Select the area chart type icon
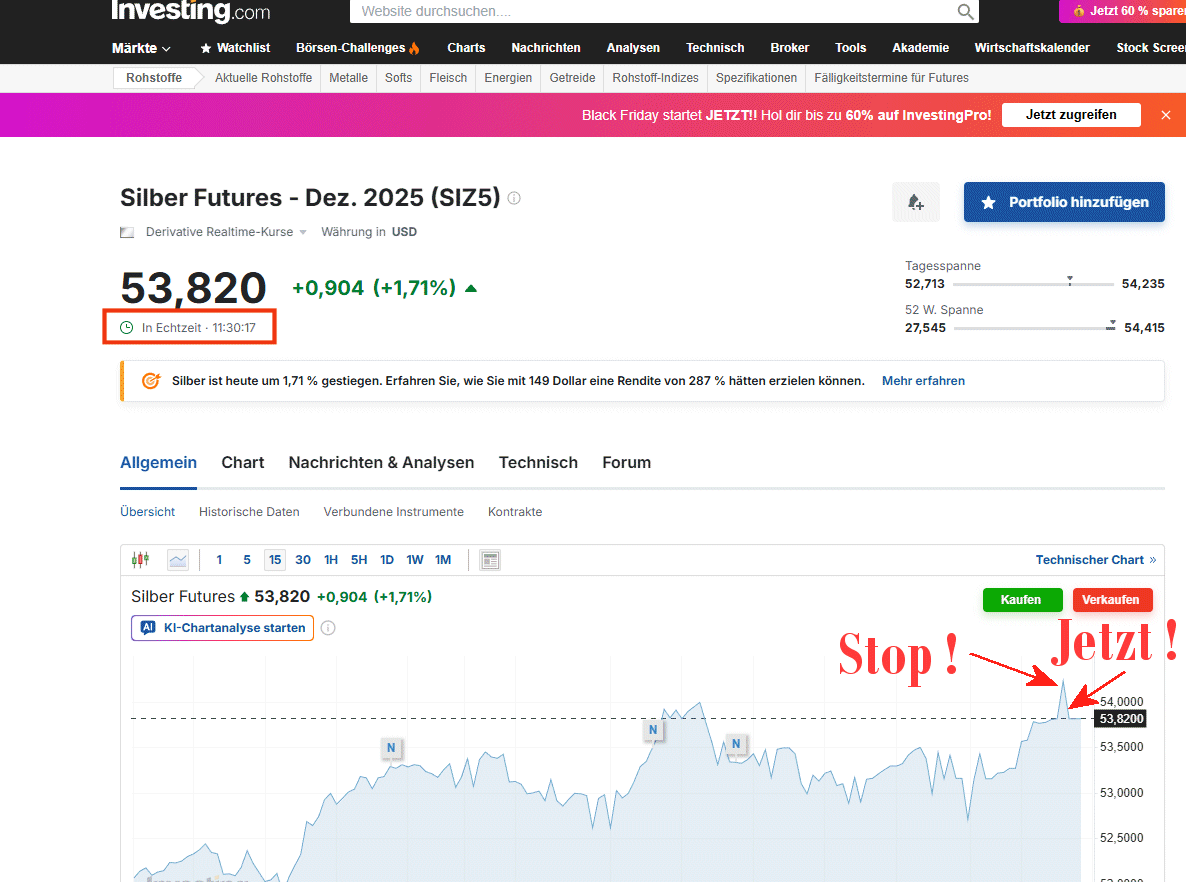This screenshot has height=882, width=1186. coord(178,560)
